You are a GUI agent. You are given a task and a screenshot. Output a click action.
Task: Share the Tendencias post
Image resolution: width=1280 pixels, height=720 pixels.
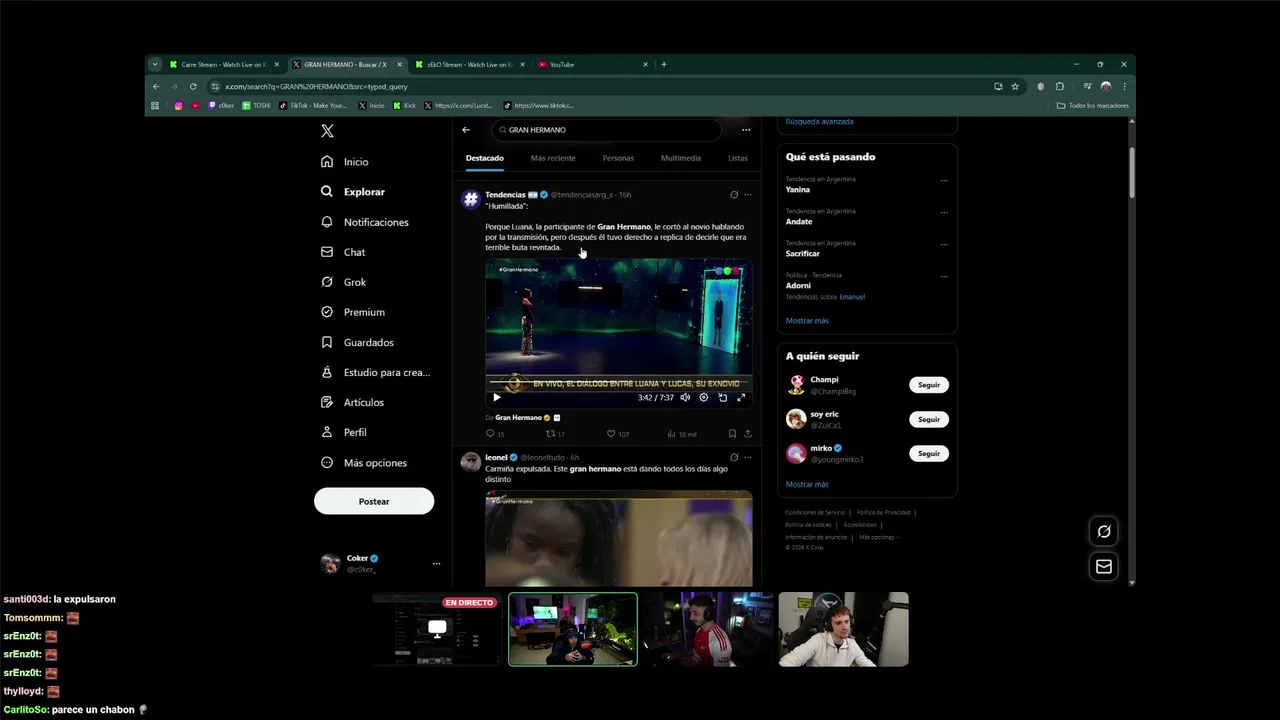[x=747, y=434]
